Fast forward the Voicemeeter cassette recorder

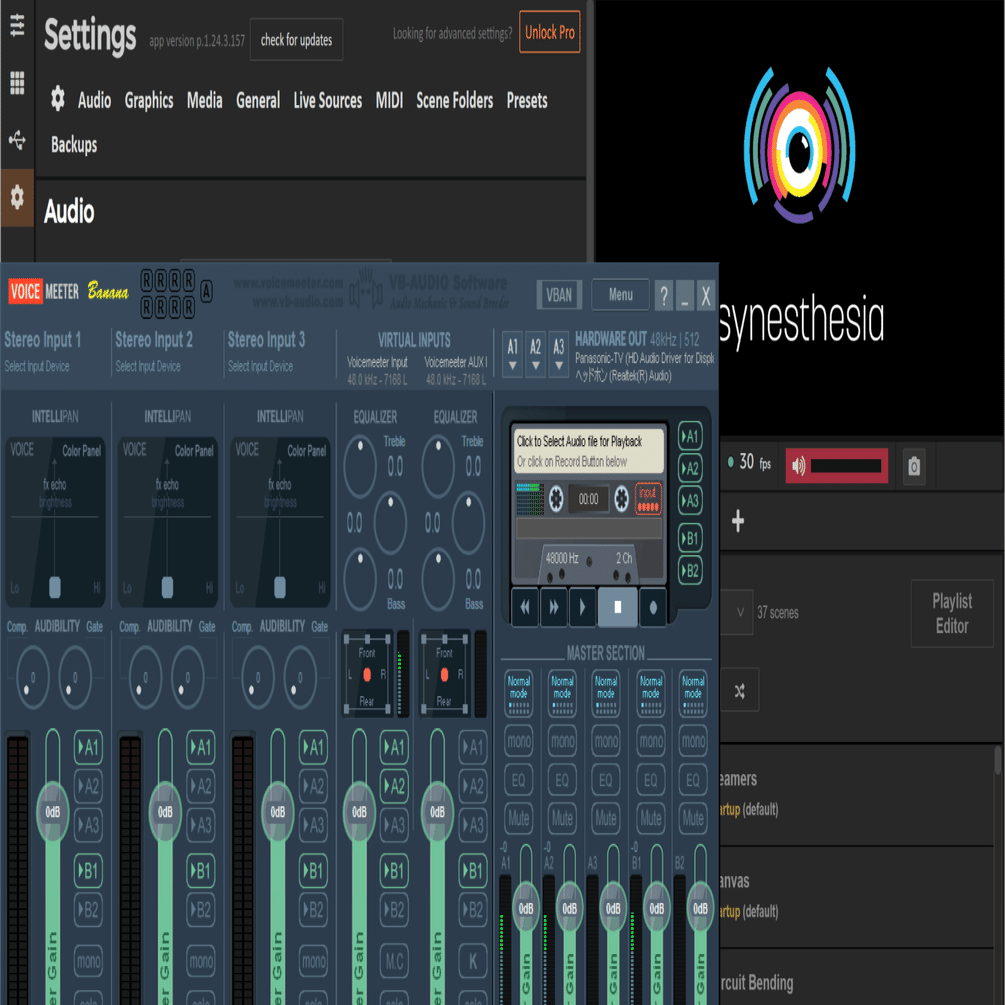tap(554, 607)
